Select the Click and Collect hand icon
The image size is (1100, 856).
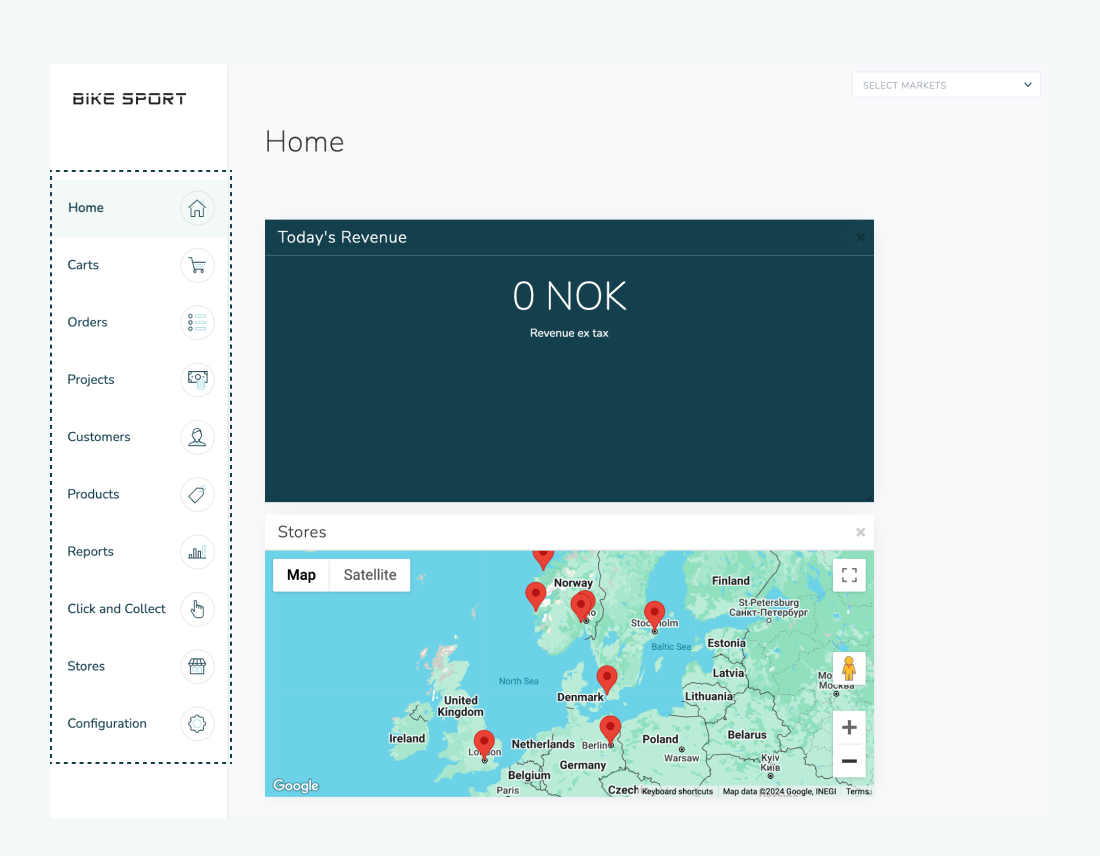197,609
